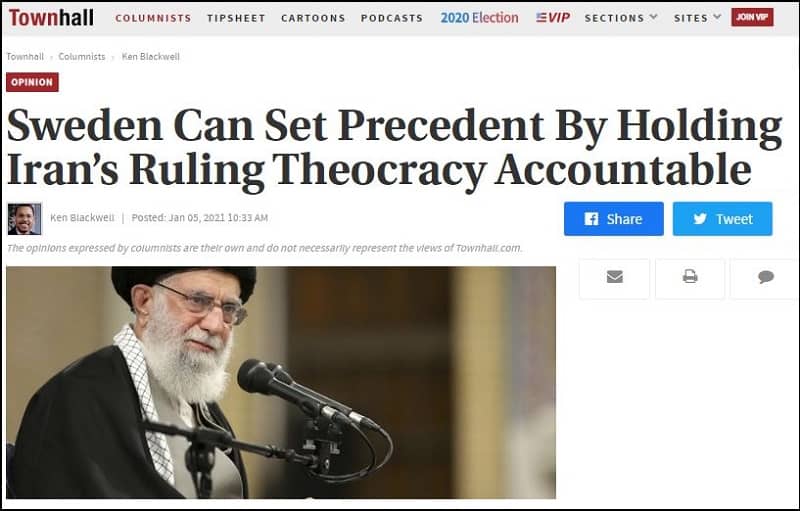
Task: Open the Tipsheet nav menu item
Action: pyautogui.click(x=236, y=18)
